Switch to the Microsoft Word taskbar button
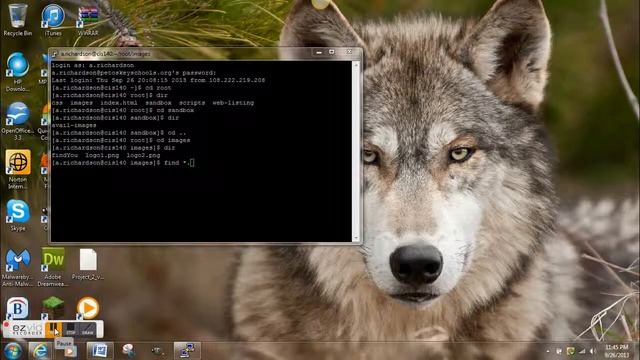 99,351
